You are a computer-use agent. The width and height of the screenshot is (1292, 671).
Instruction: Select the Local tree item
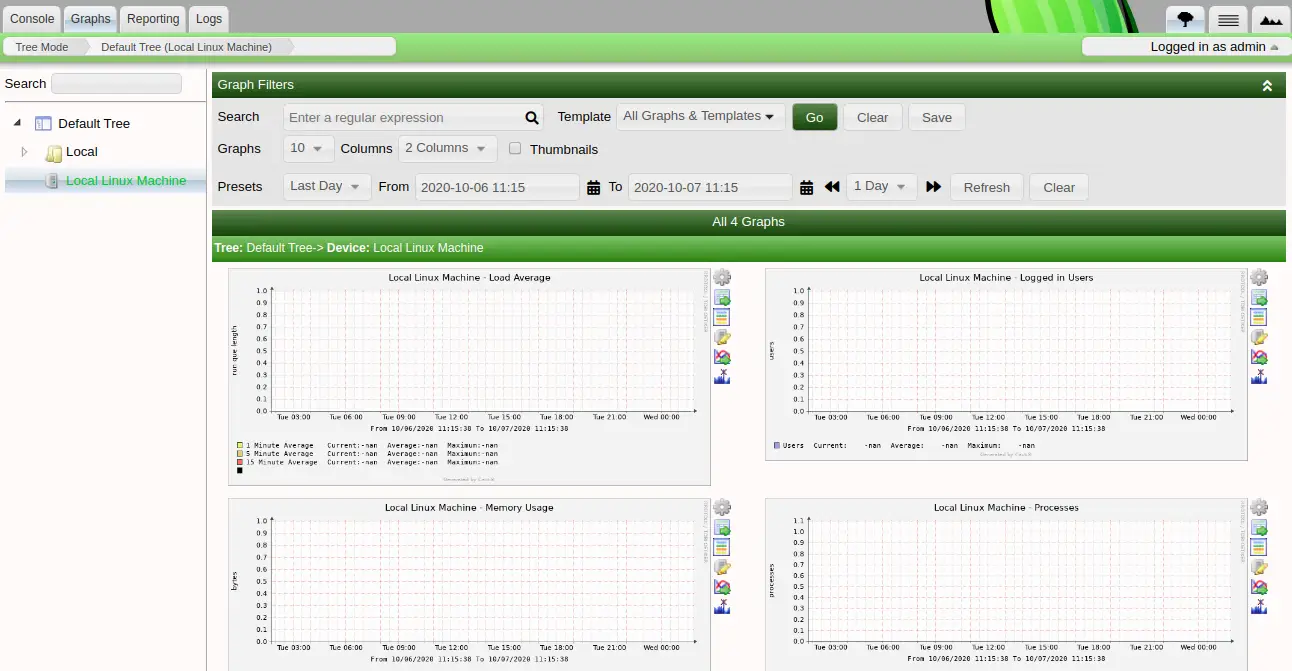(82, 151)
